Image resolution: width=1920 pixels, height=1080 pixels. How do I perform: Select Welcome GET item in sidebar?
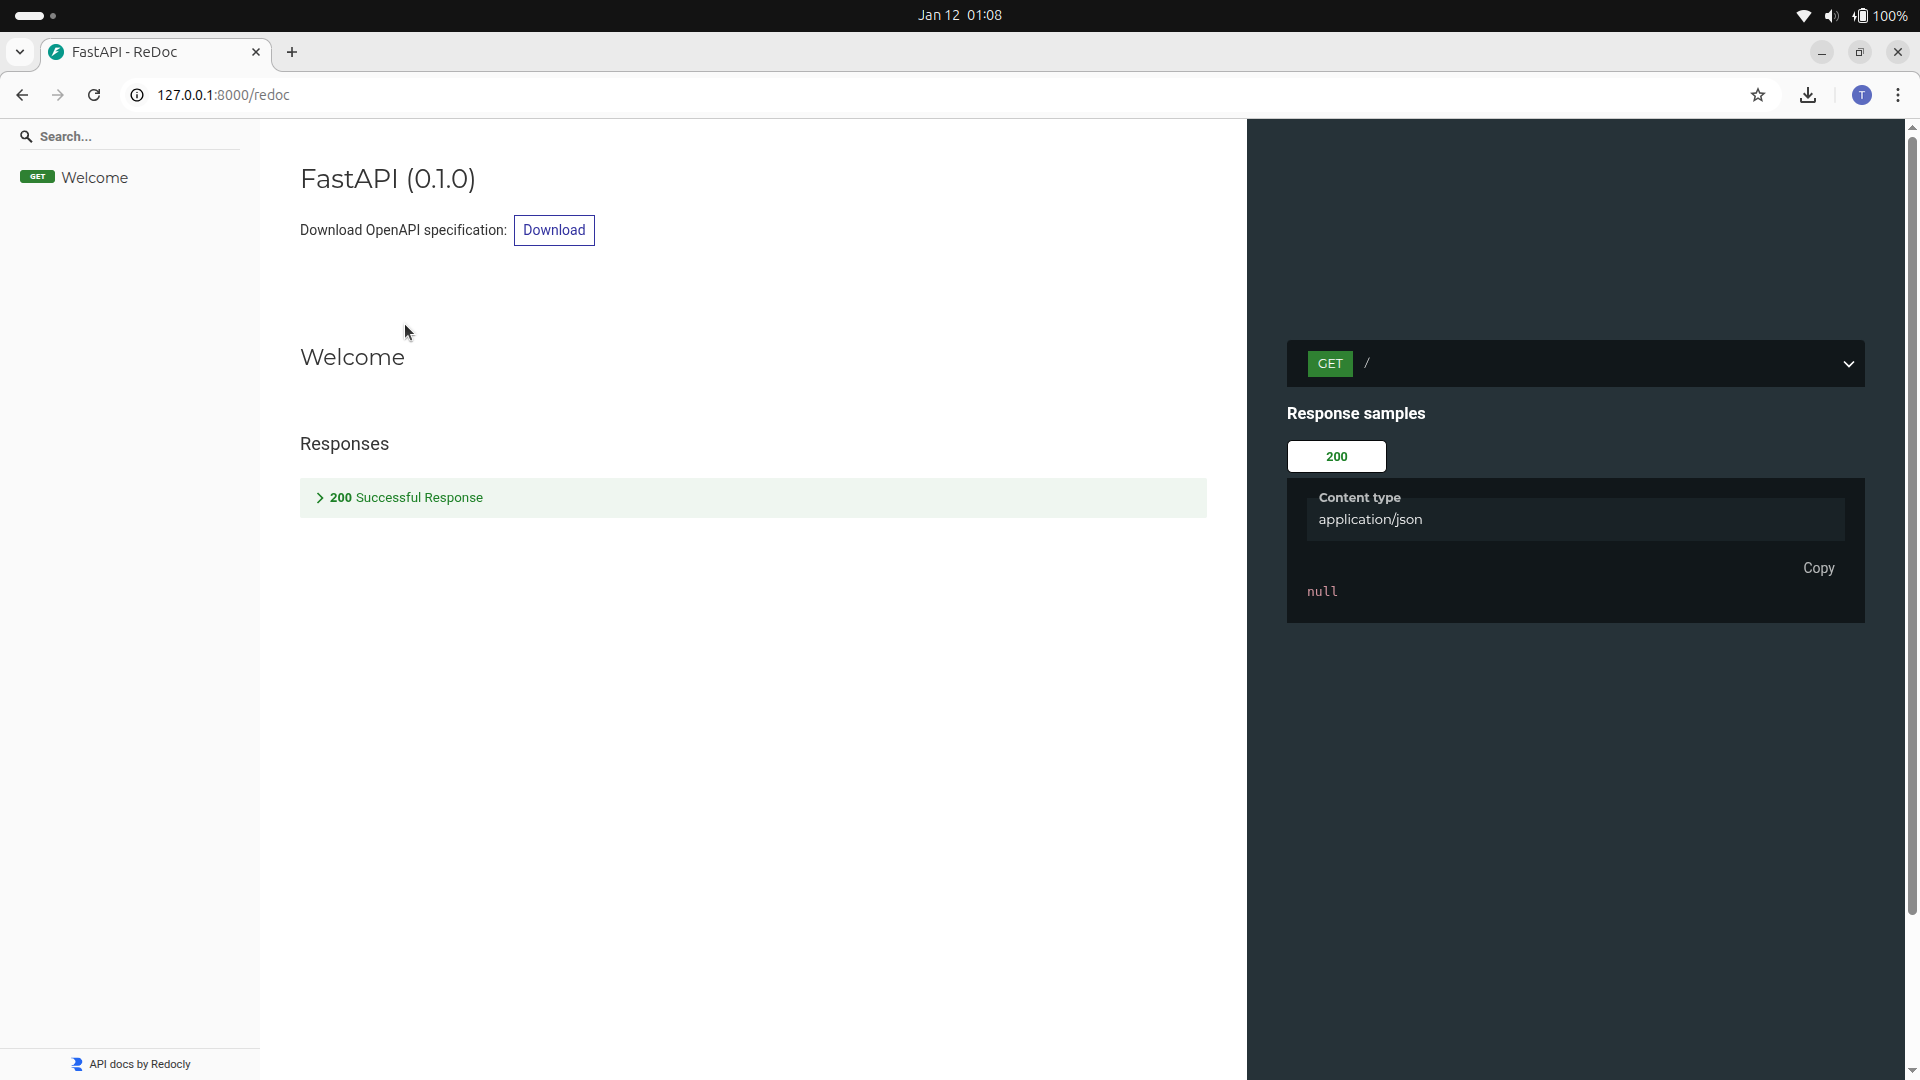tap(94, 178)
